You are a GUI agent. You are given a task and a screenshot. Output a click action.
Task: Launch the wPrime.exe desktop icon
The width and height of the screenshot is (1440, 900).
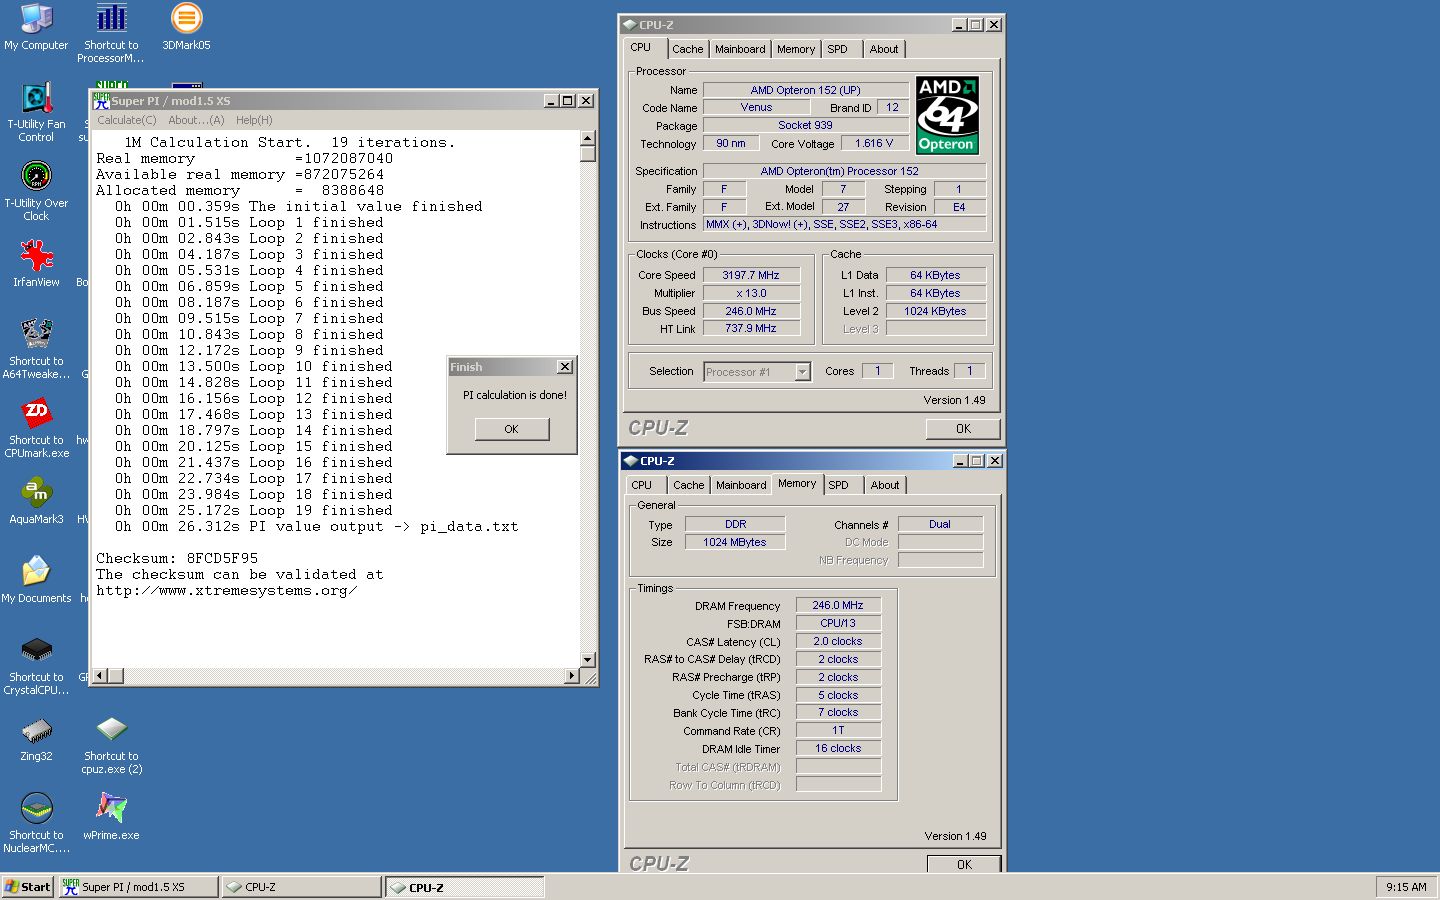[111, 816]
